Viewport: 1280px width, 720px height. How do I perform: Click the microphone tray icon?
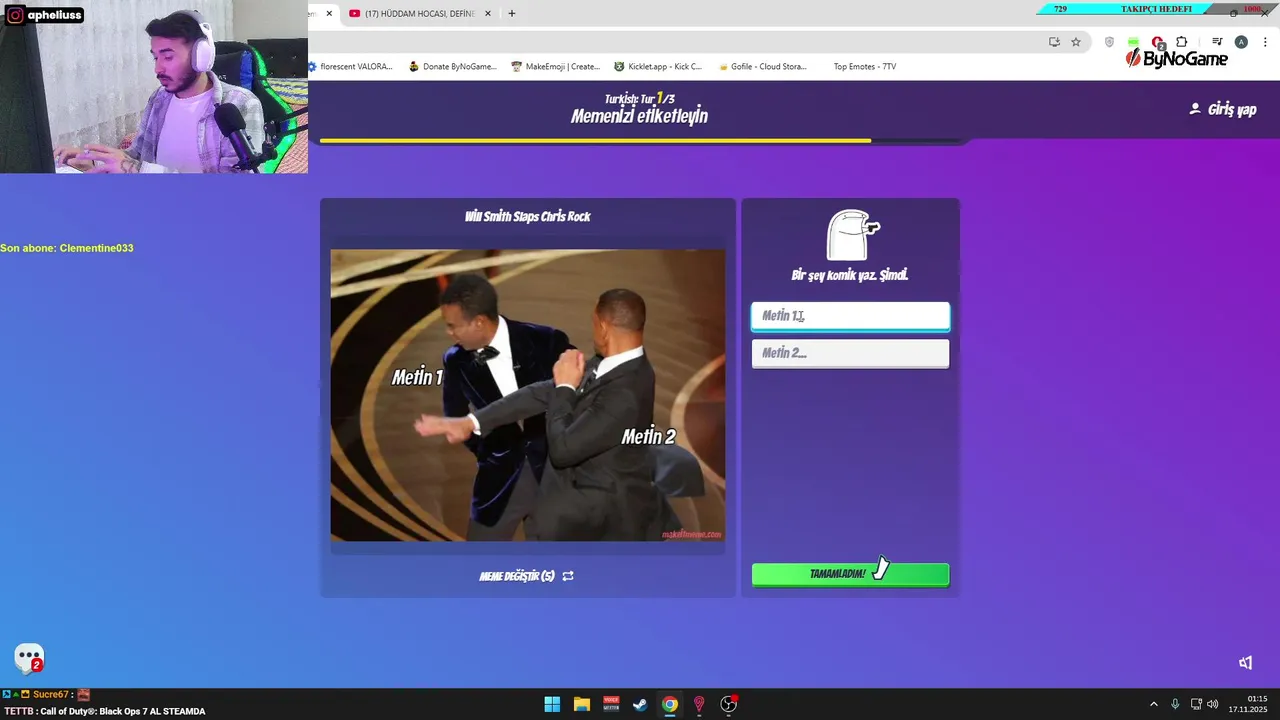point(1175,704)
